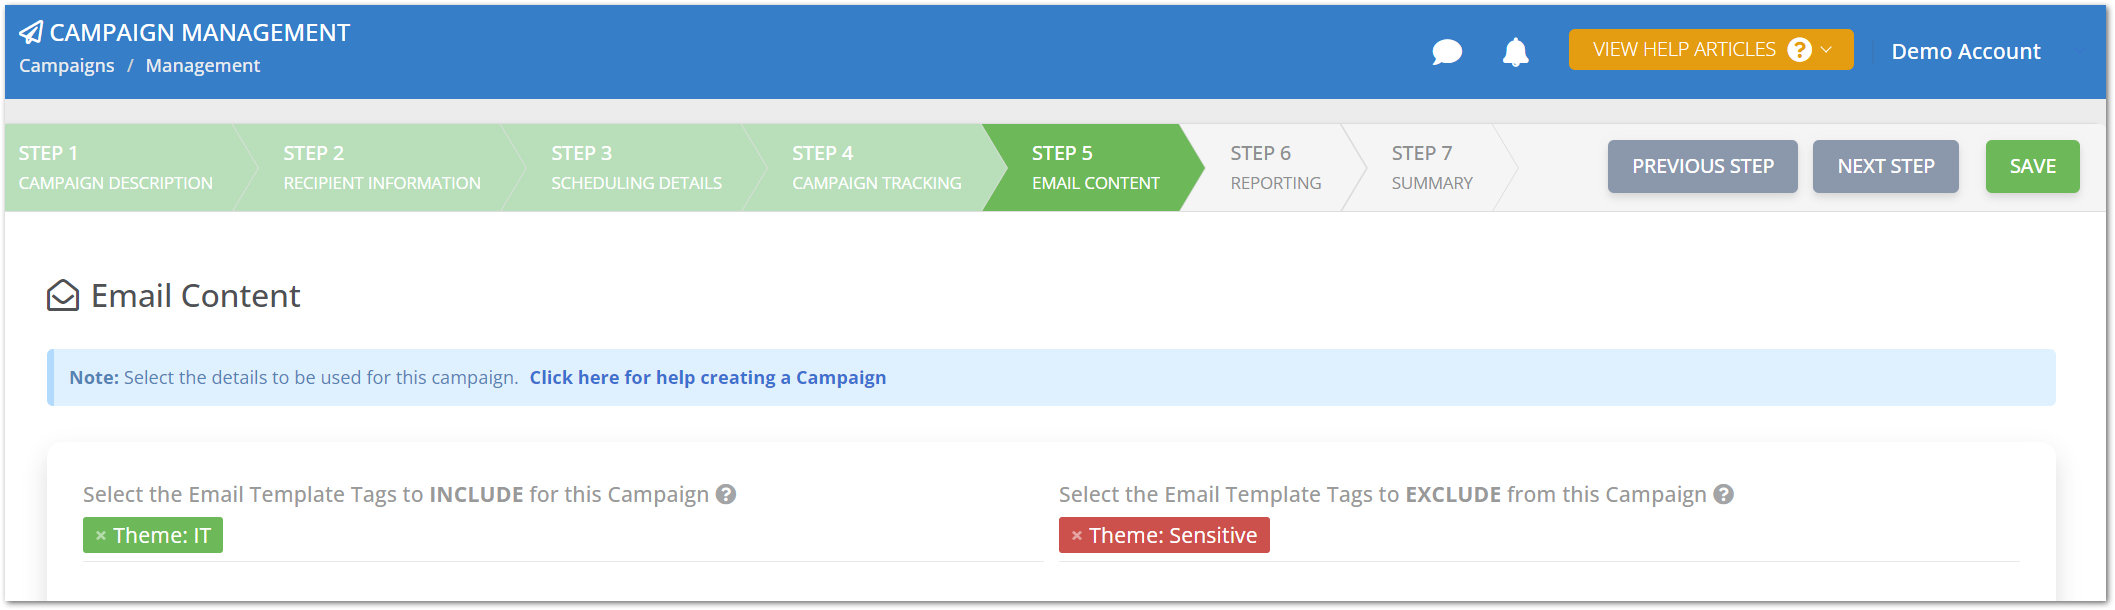Click the open envelope Email Content icon
Viewport: 2115px width, 610px height.
click(63, 296)
